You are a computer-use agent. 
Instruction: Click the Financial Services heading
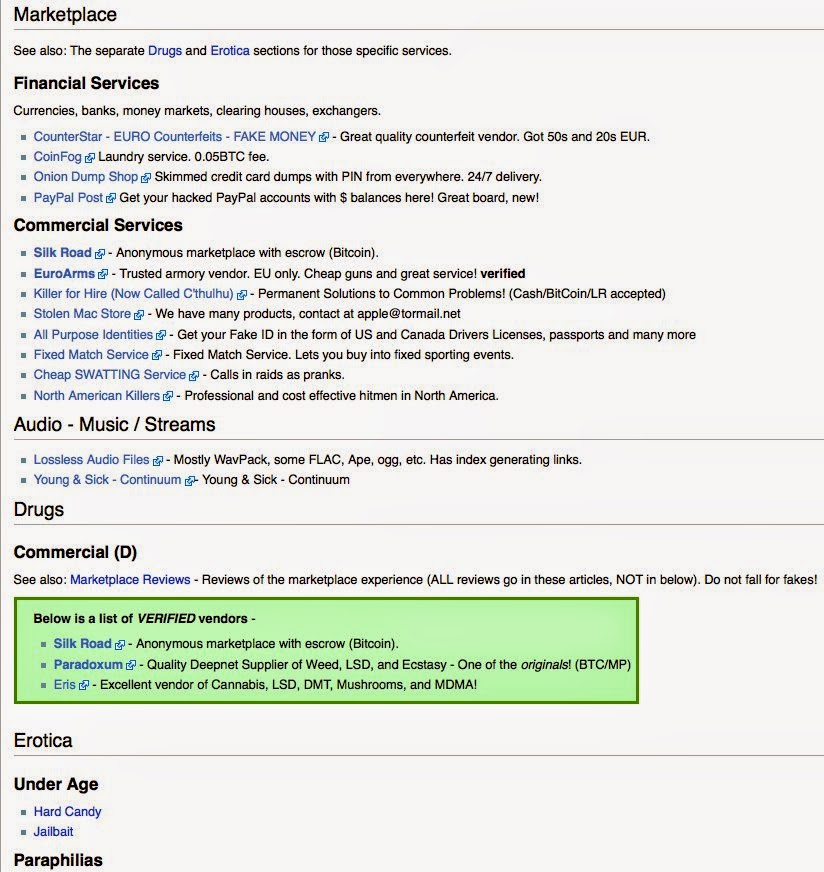pos(86,83)
